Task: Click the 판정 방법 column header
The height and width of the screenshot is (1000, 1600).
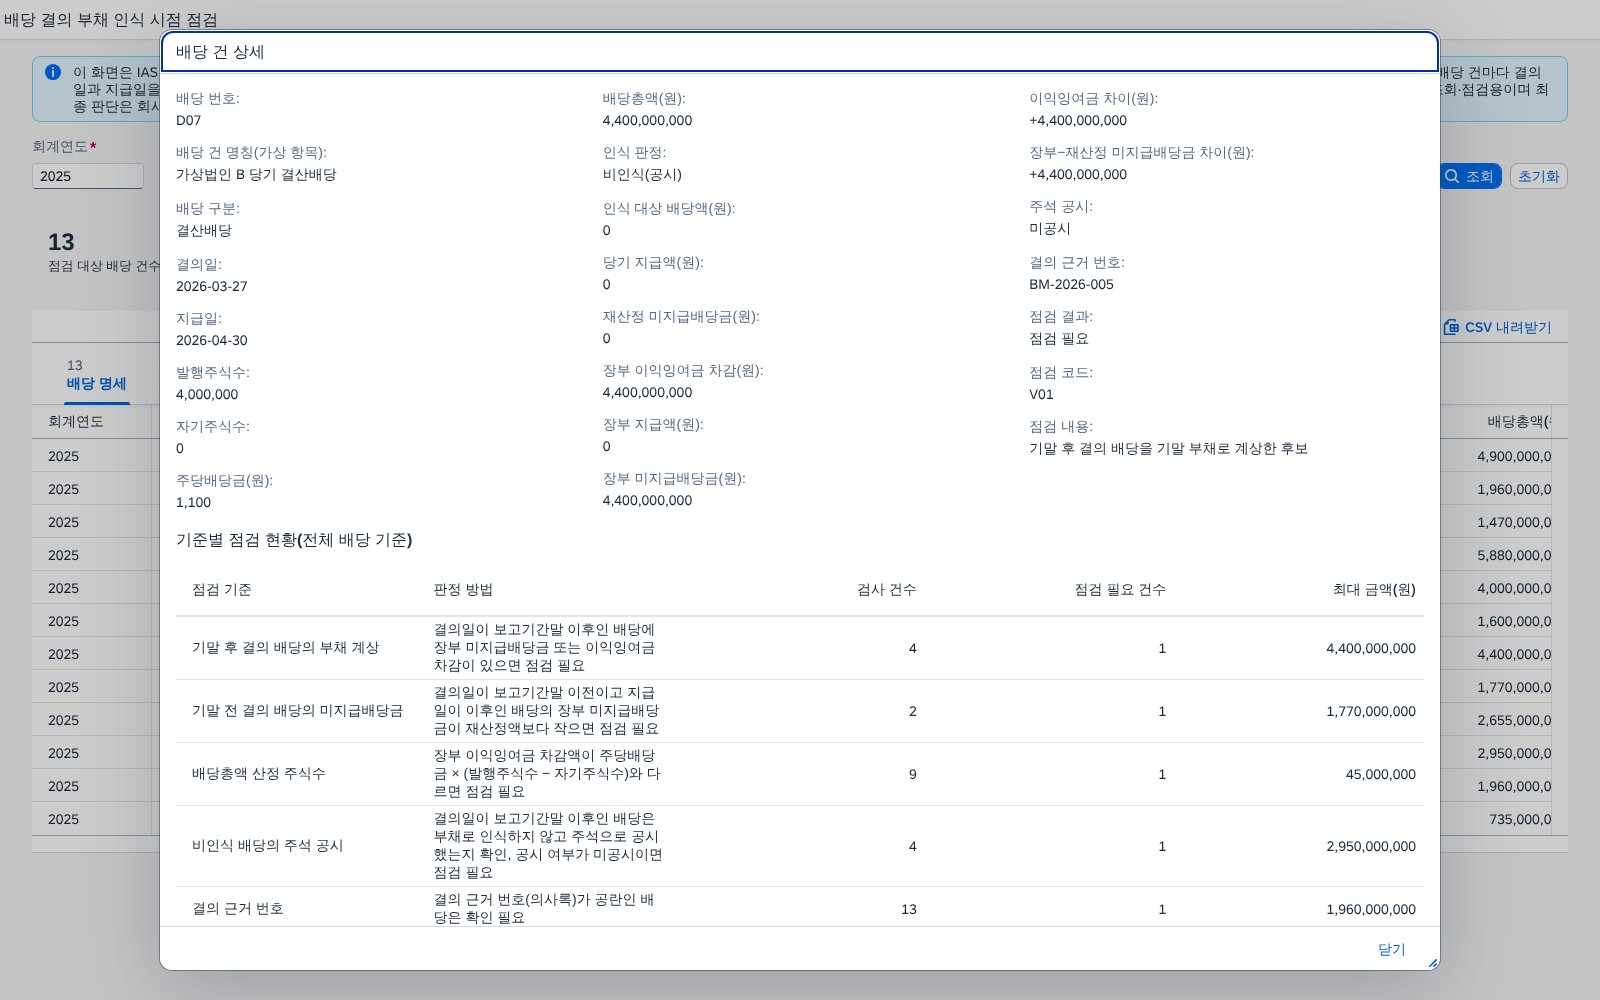Action: [x=463, y=589]
